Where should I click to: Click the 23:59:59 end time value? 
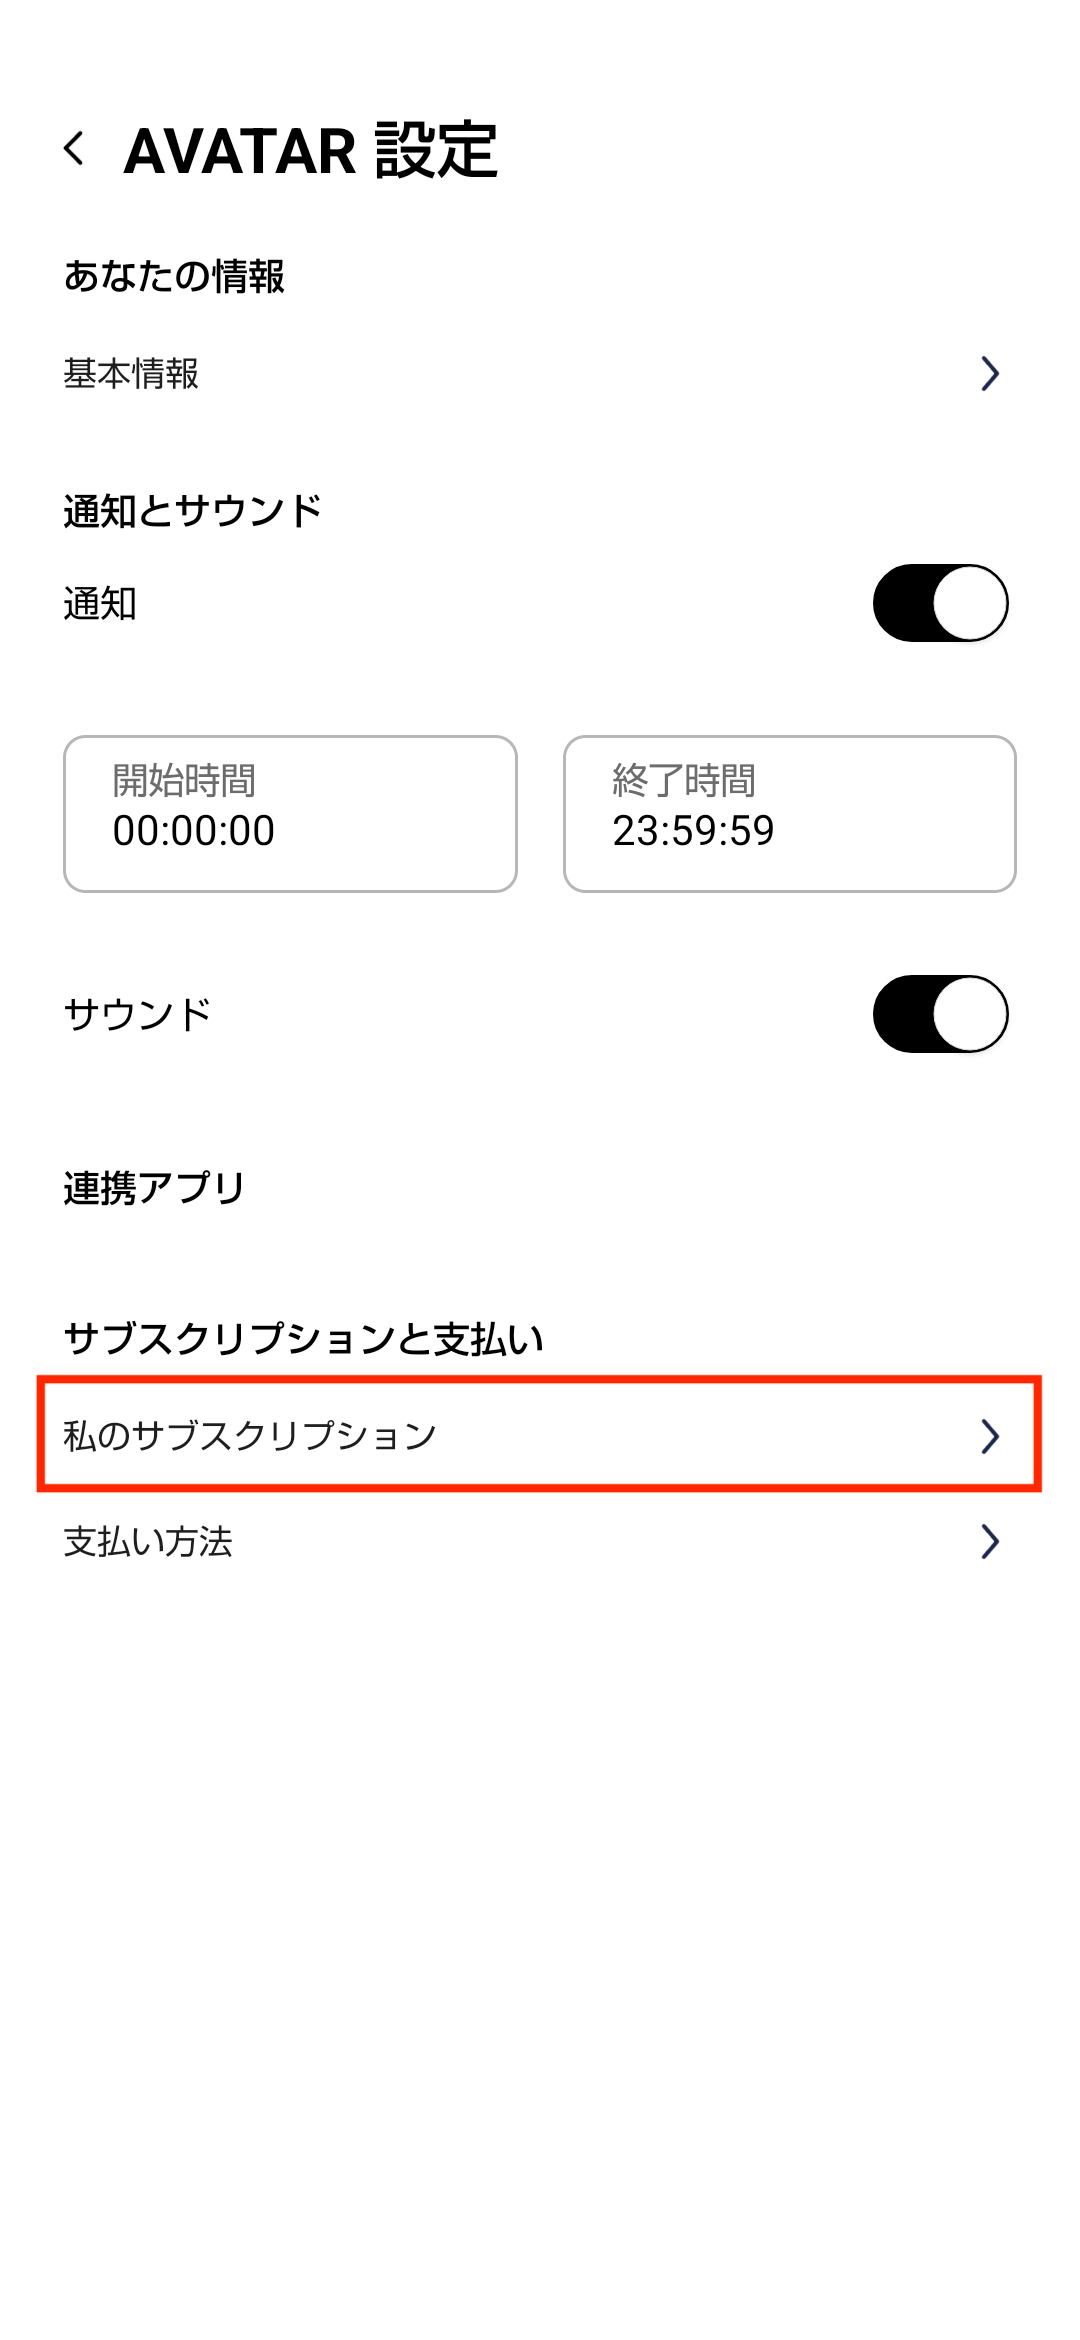694,831
